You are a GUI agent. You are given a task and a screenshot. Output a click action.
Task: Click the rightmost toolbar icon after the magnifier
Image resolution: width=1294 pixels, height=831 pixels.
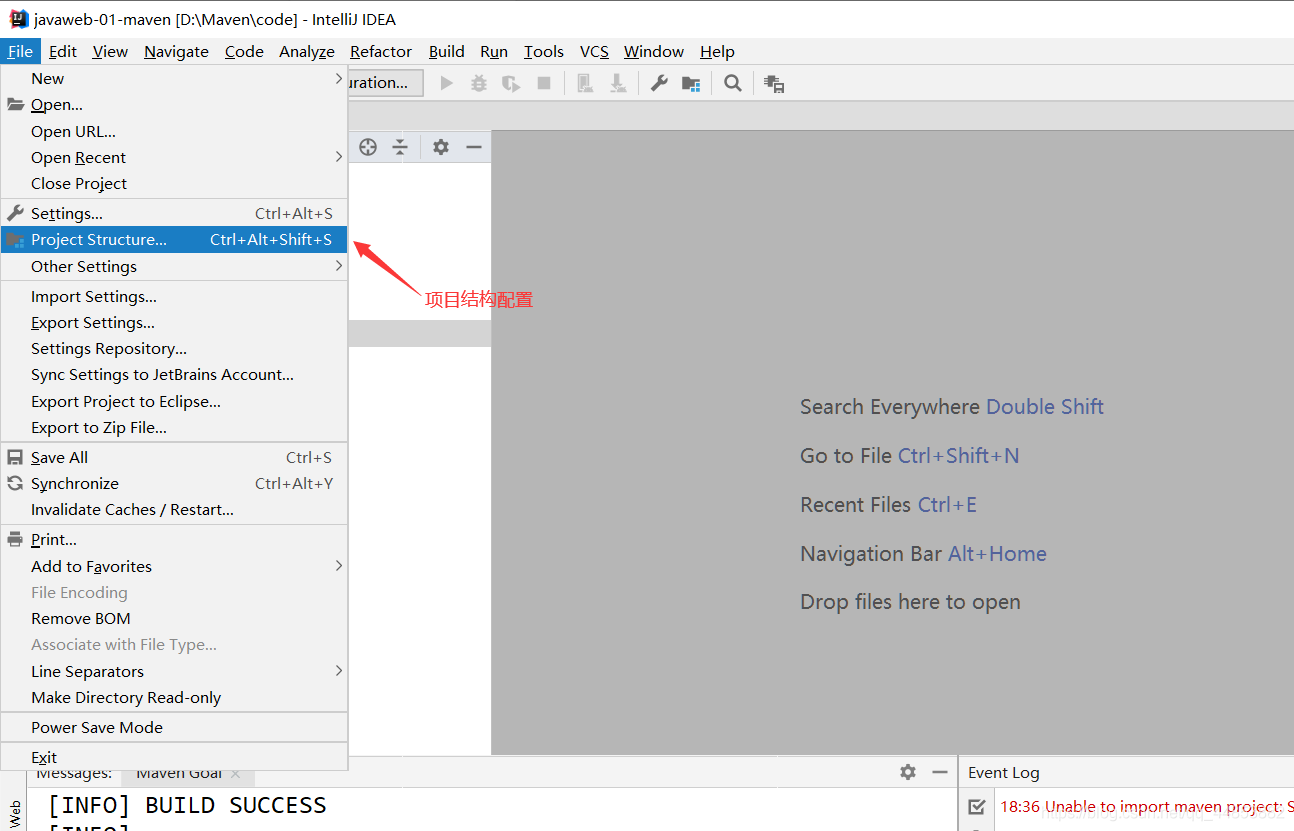[x=774, y=84]
